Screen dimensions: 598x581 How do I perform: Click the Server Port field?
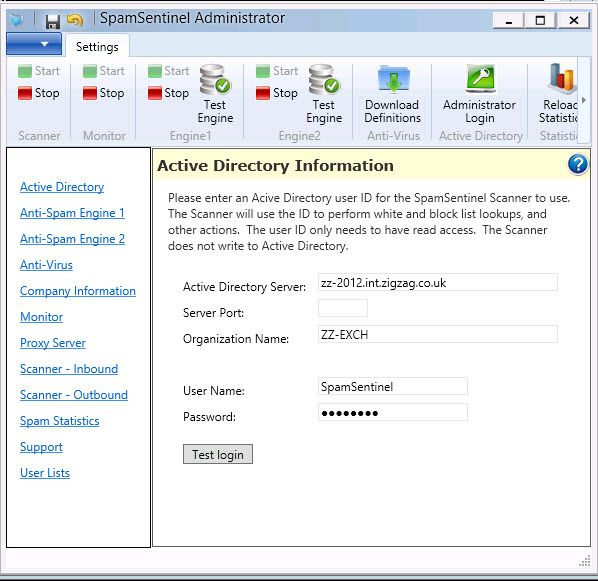tap(343, 308)
